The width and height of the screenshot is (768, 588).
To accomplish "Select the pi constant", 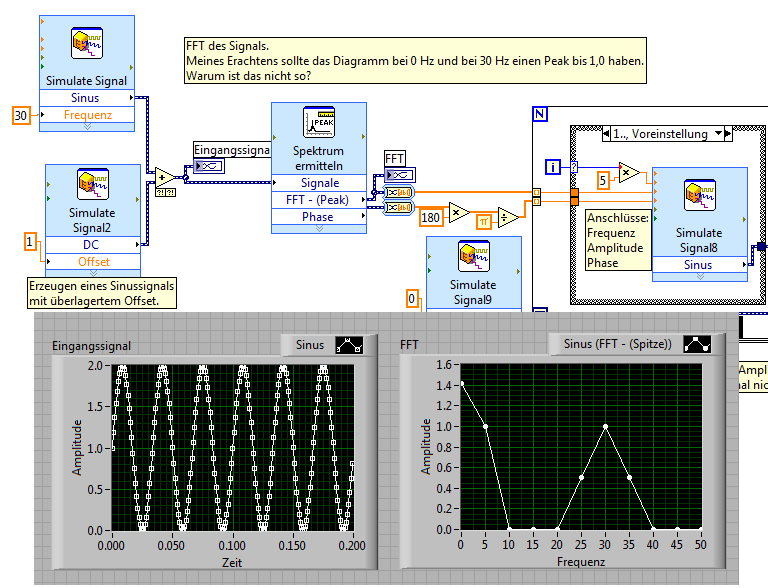I will coord(484,222).
